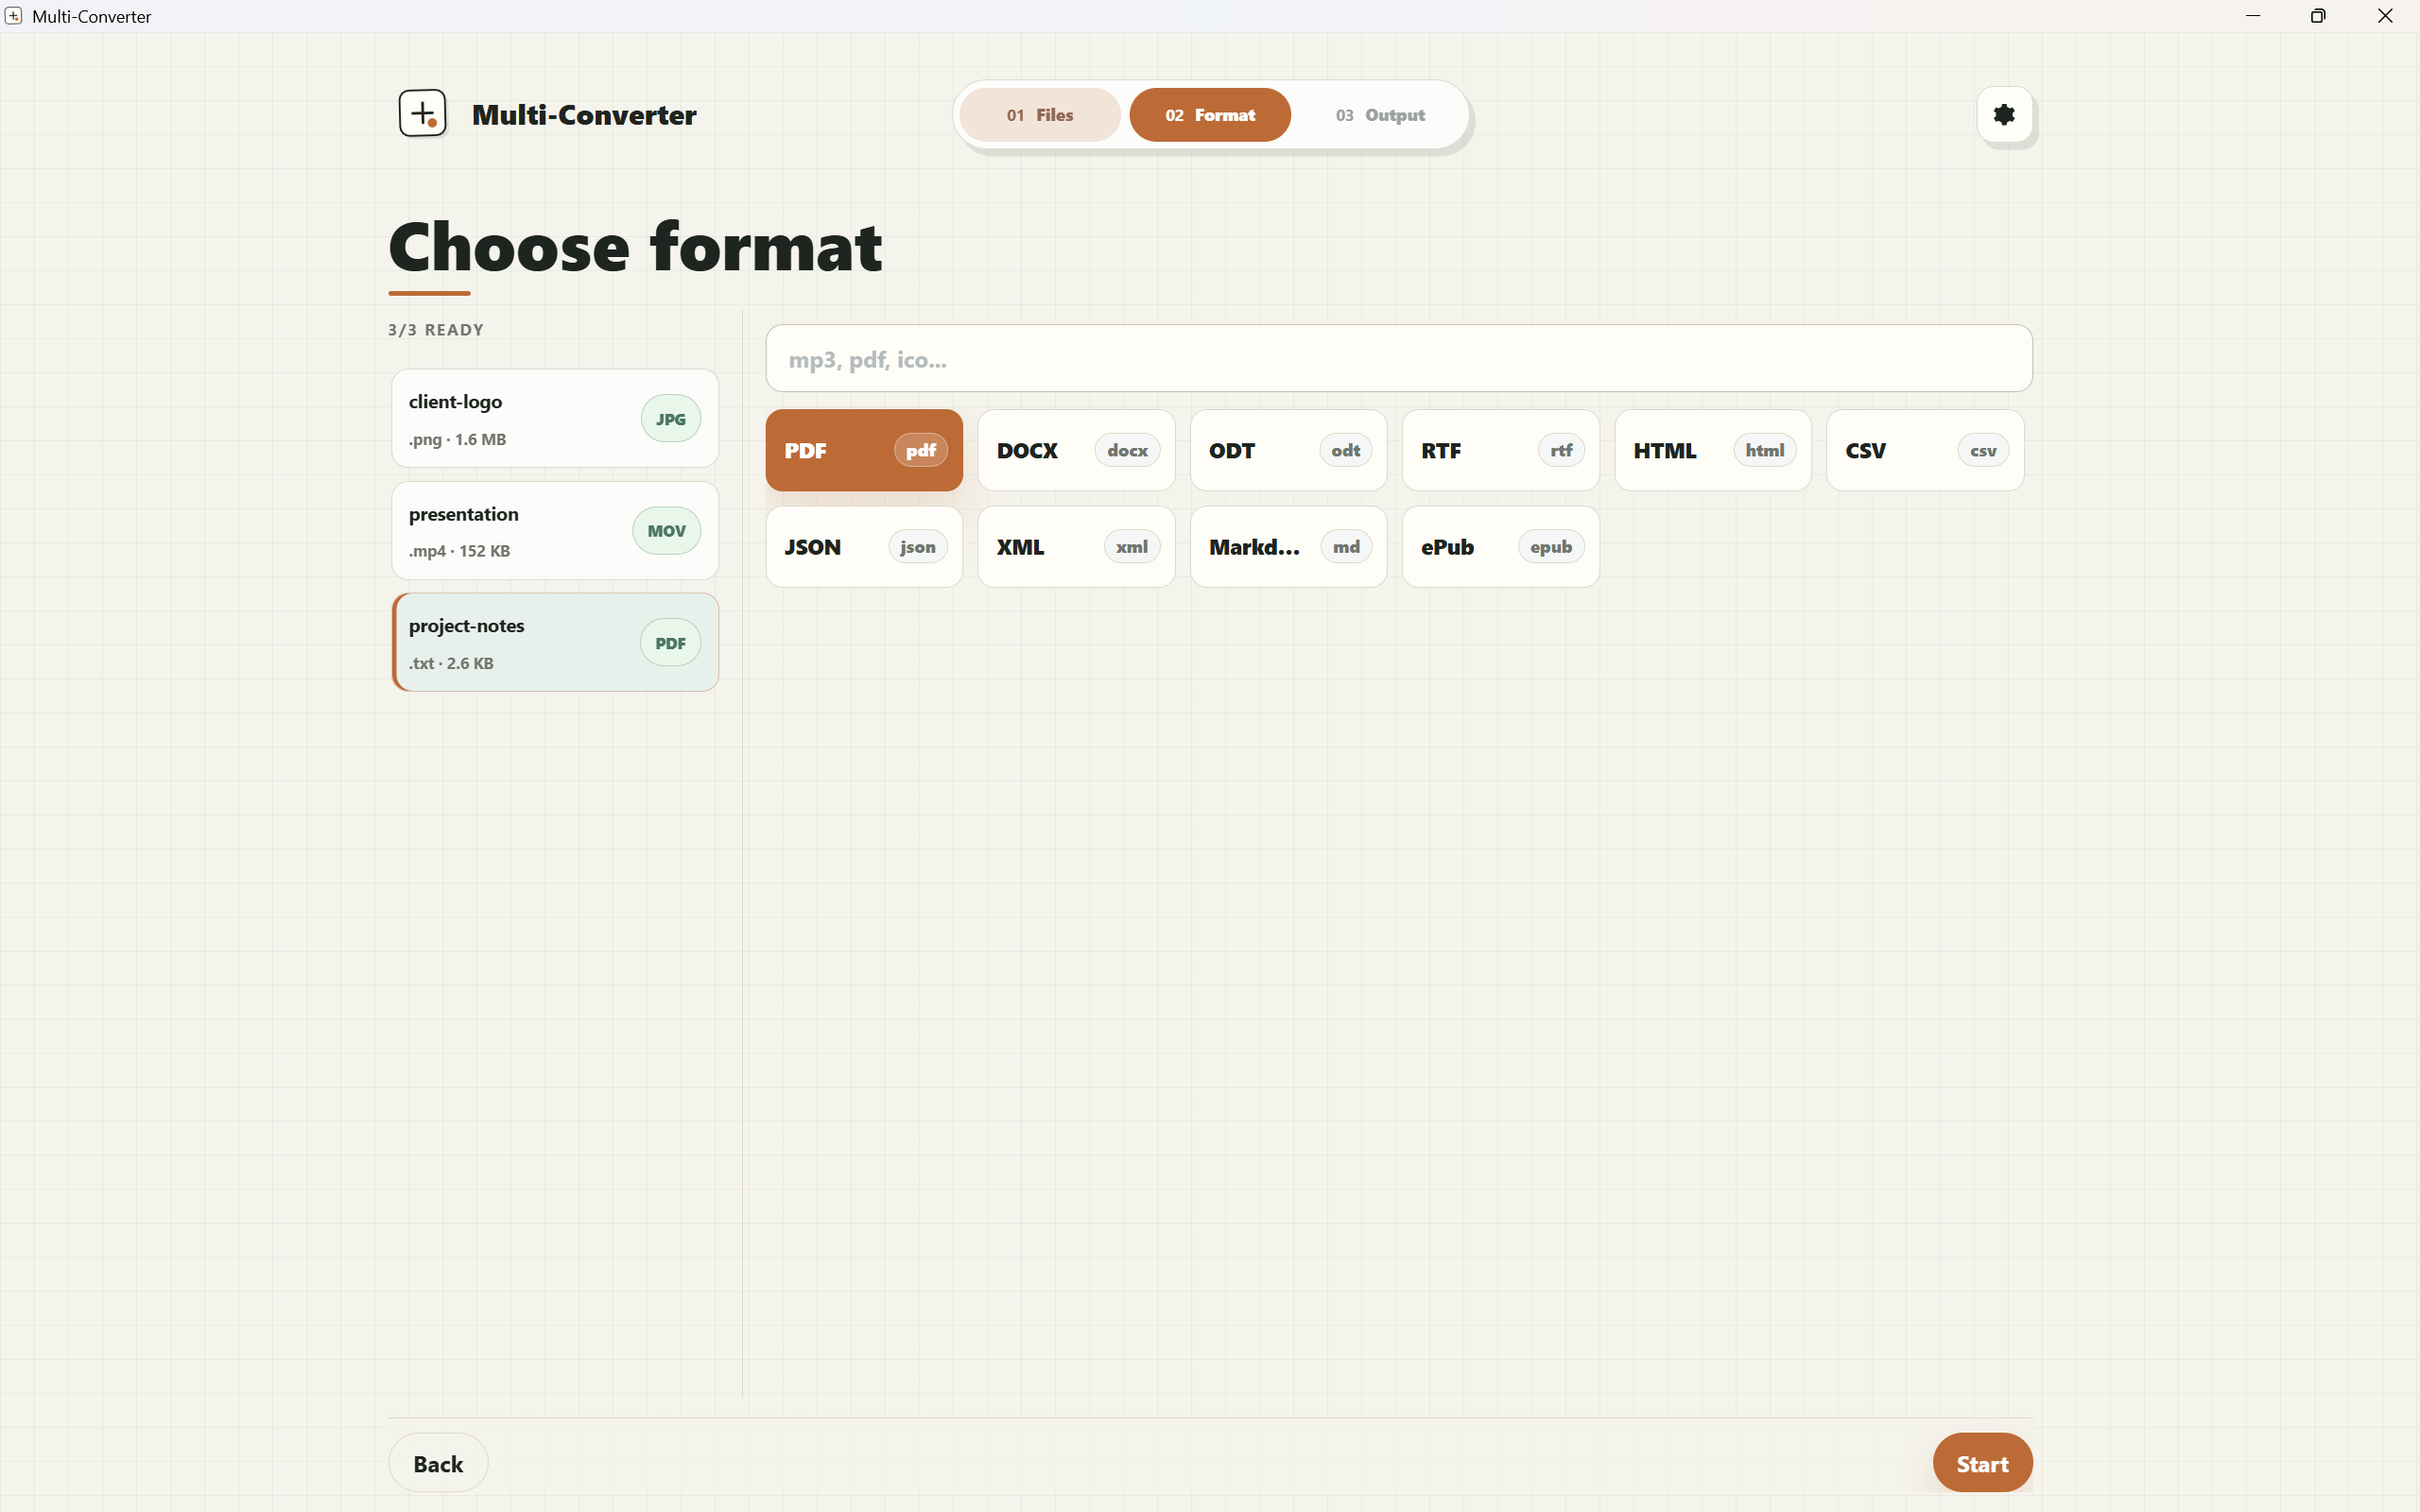Choose DOCX format tile
This screenshot has height=1512, width=2420.
coord(1076,450)
